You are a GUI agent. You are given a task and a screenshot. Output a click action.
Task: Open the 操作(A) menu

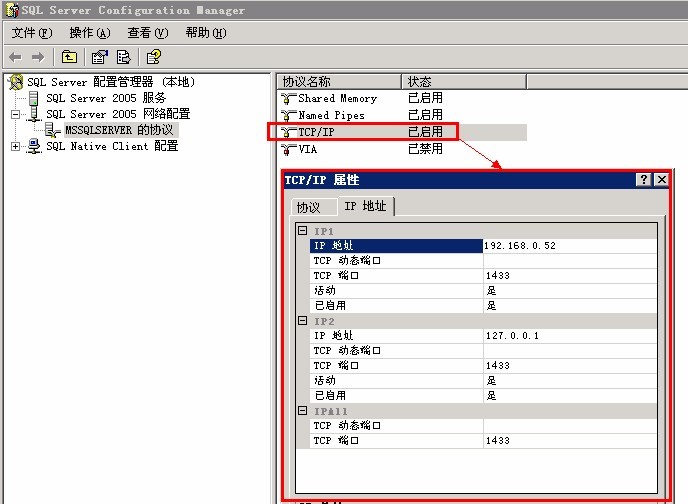pos(90,33)
